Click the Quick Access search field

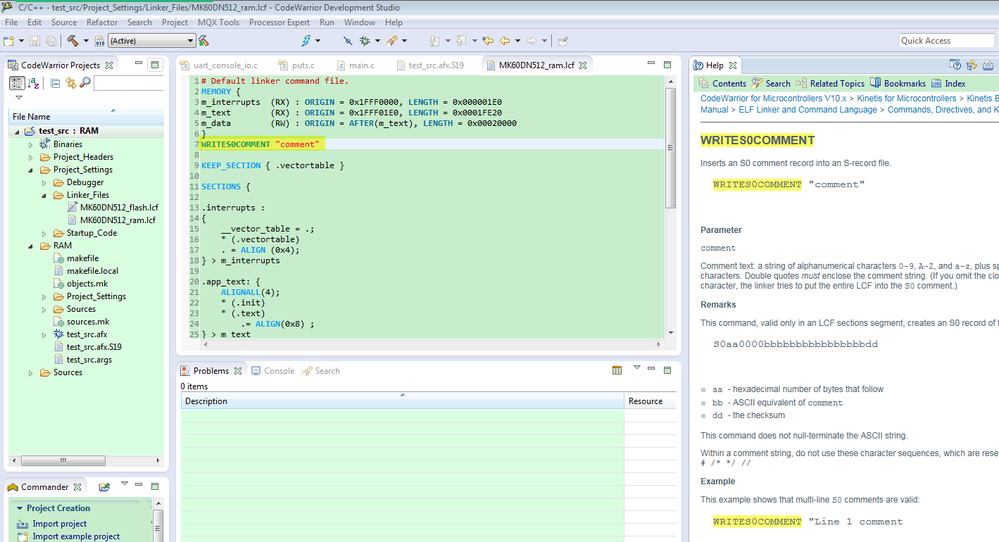pos(945,41)
